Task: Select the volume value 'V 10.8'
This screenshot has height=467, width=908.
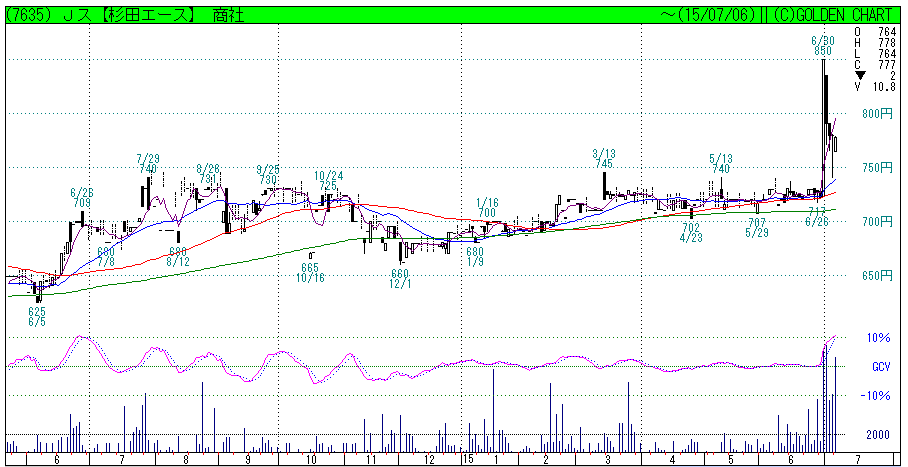Action: coord(876,87)
